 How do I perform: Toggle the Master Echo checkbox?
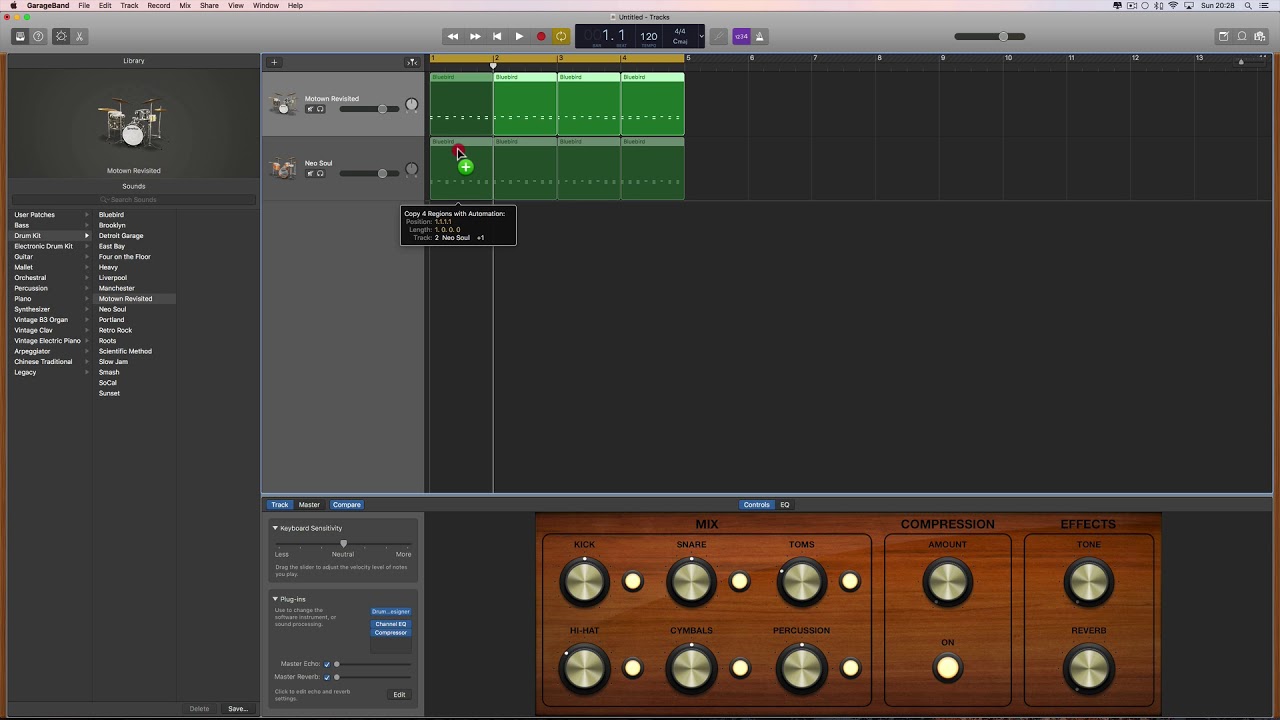coord(327,664)
